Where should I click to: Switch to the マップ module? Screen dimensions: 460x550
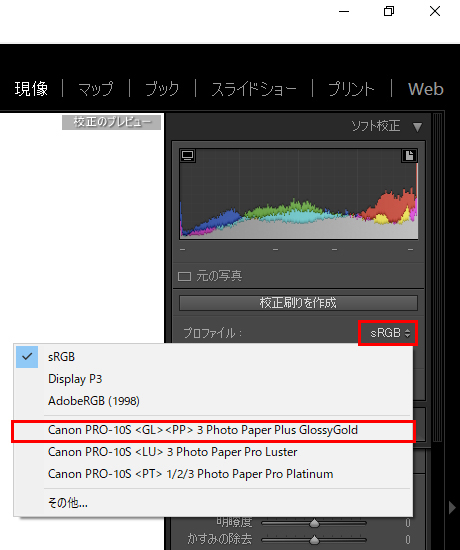96,89
